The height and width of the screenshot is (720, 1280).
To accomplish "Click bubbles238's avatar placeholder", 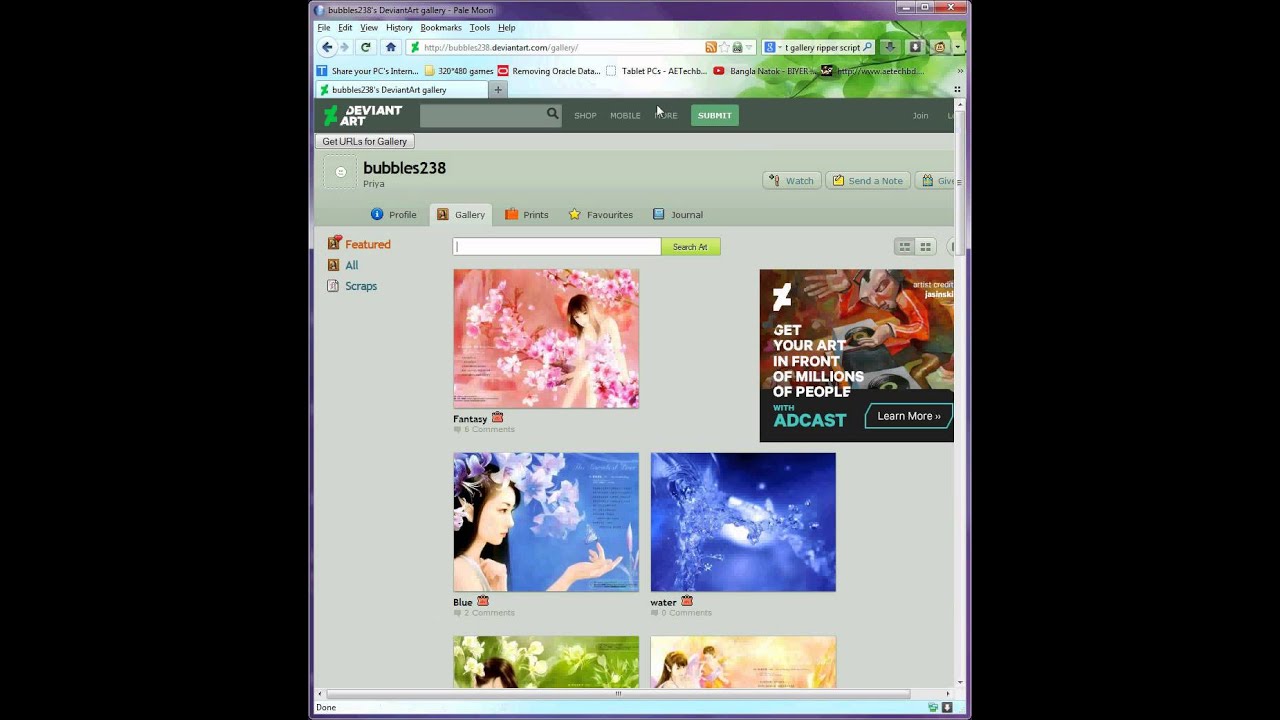I will [x=340, y=172].
